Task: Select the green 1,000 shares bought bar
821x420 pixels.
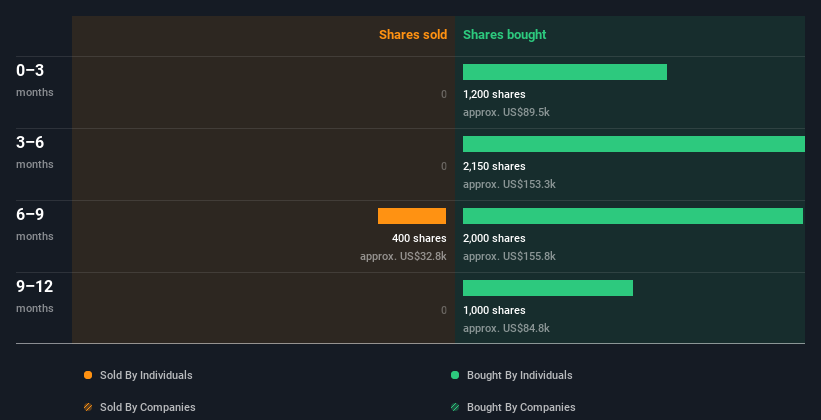Action: click(548, 288)
